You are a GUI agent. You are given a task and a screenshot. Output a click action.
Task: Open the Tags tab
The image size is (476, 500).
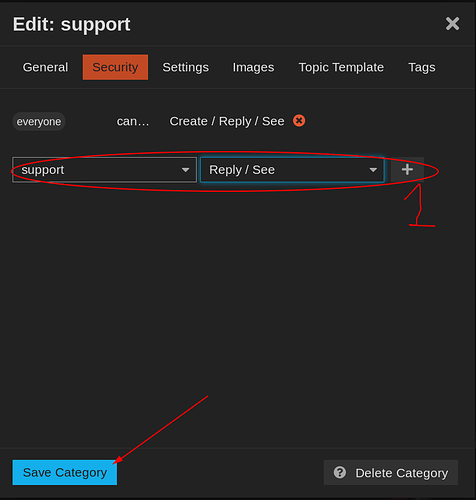[x=422, y=67]
